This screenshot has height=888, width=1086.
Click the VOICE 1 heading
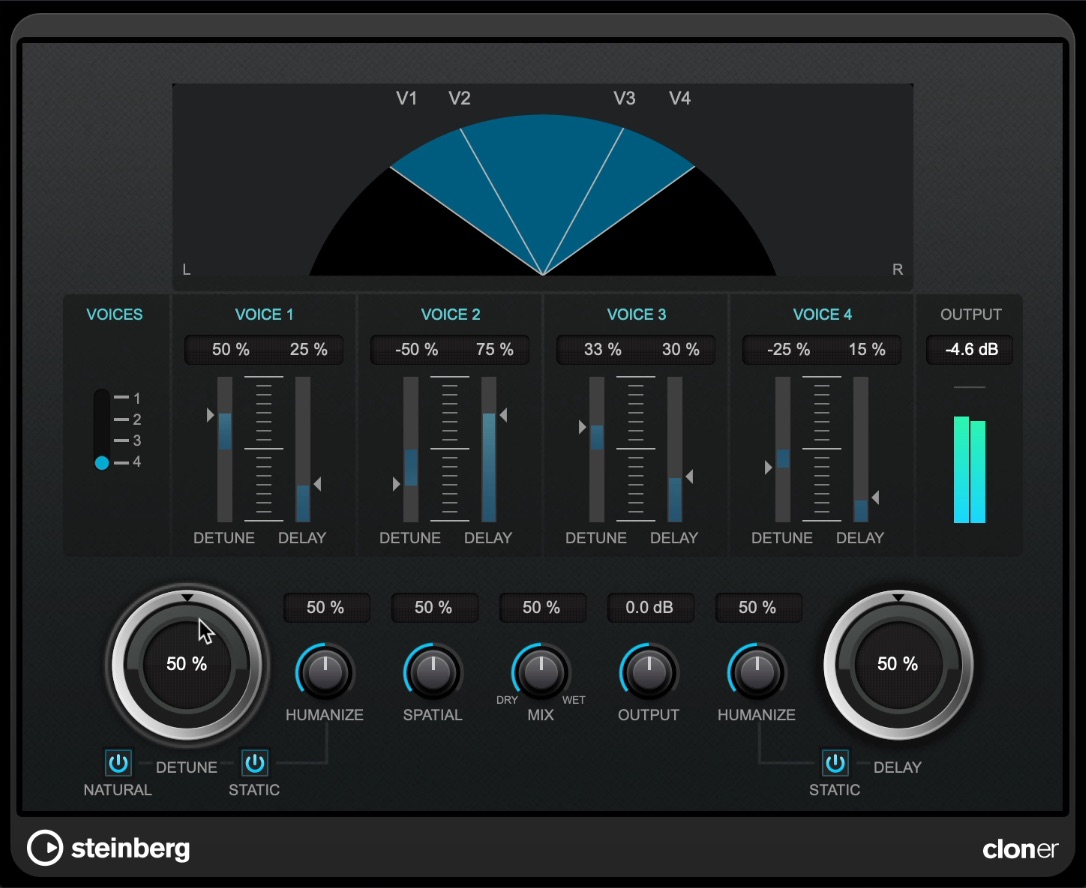click(x=264, y=314)
